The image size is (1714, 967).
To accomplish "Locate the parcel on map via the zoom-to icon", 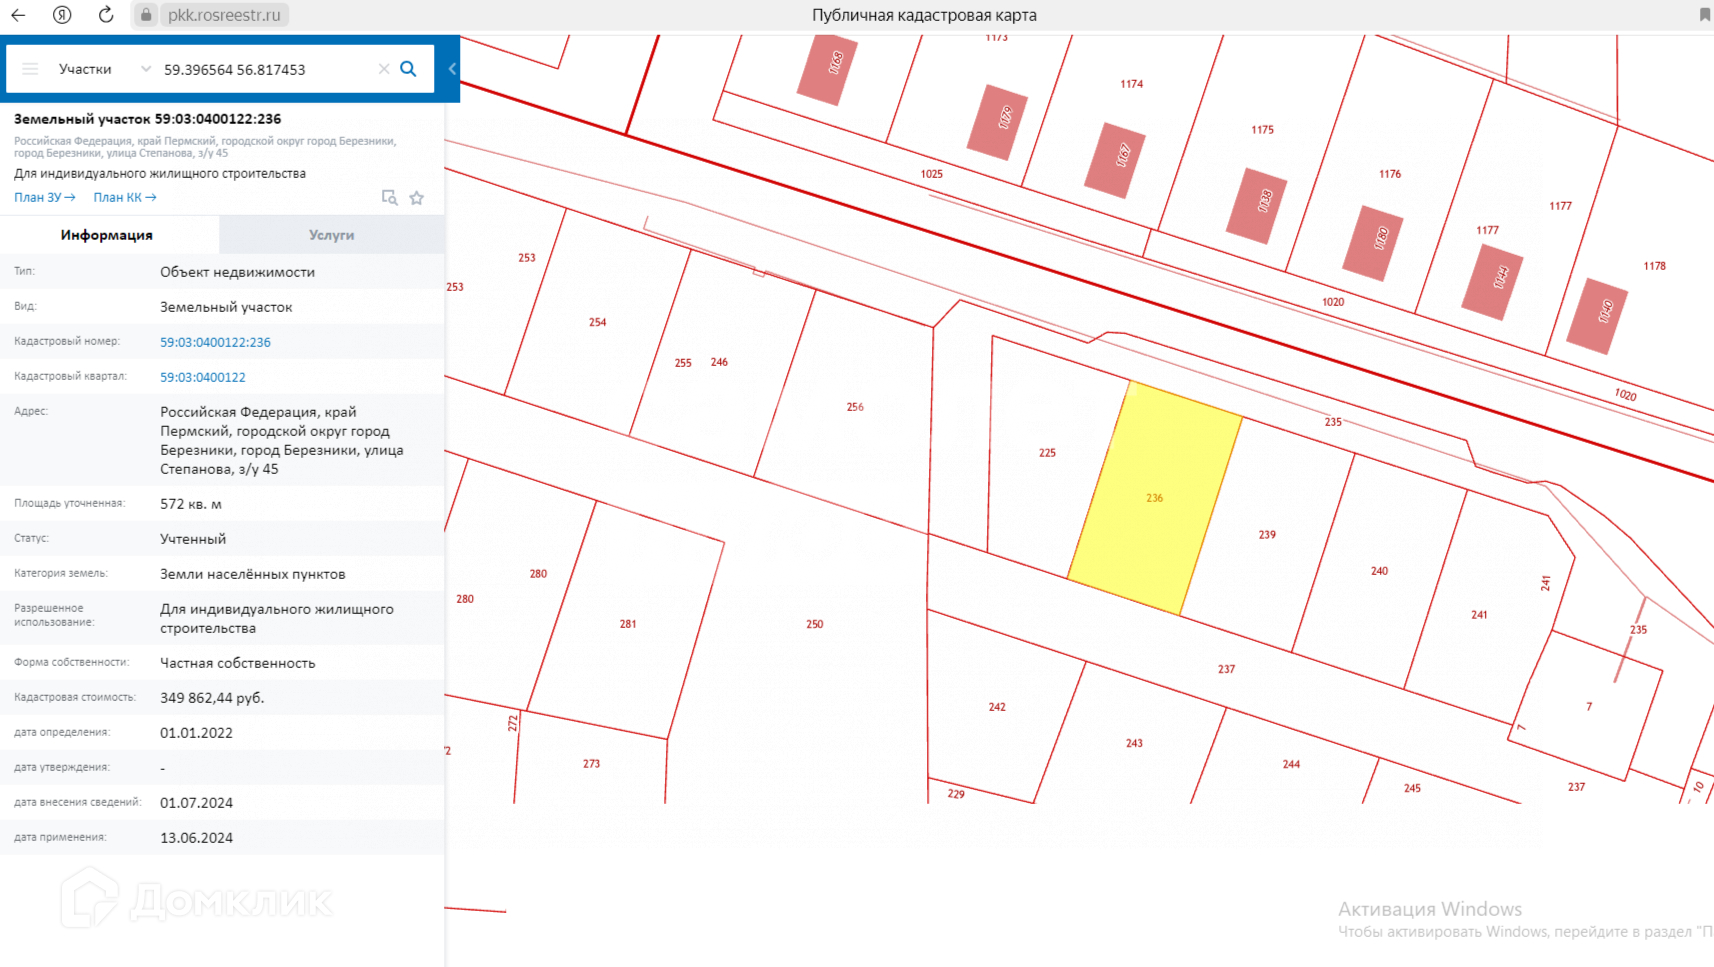I will (389, 198).
